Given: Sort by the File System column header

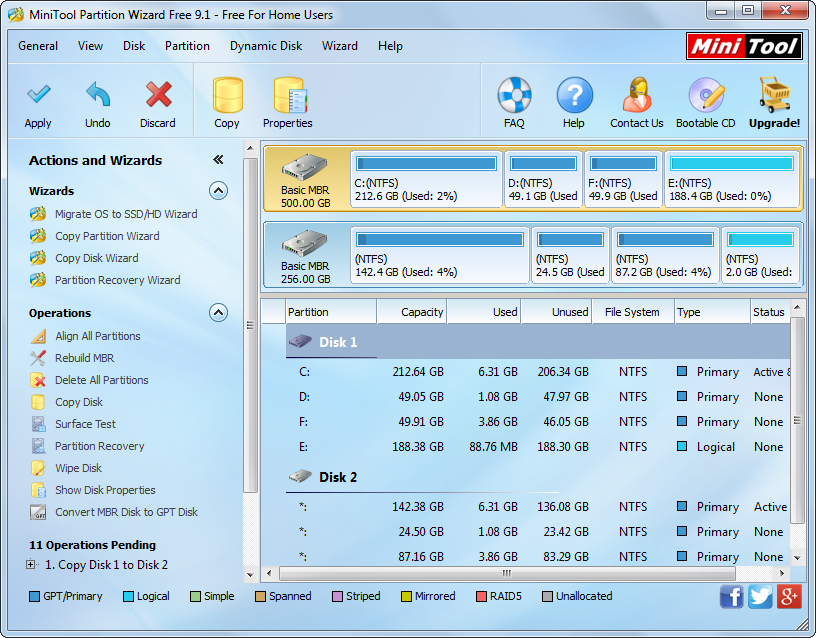Looking at the screenshot, I should [633, 312].
